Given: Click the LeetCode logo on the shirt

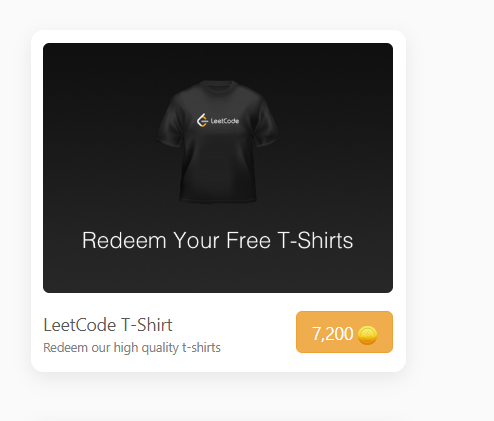Looking at the screenshot, I should click(x=202, y=120).
